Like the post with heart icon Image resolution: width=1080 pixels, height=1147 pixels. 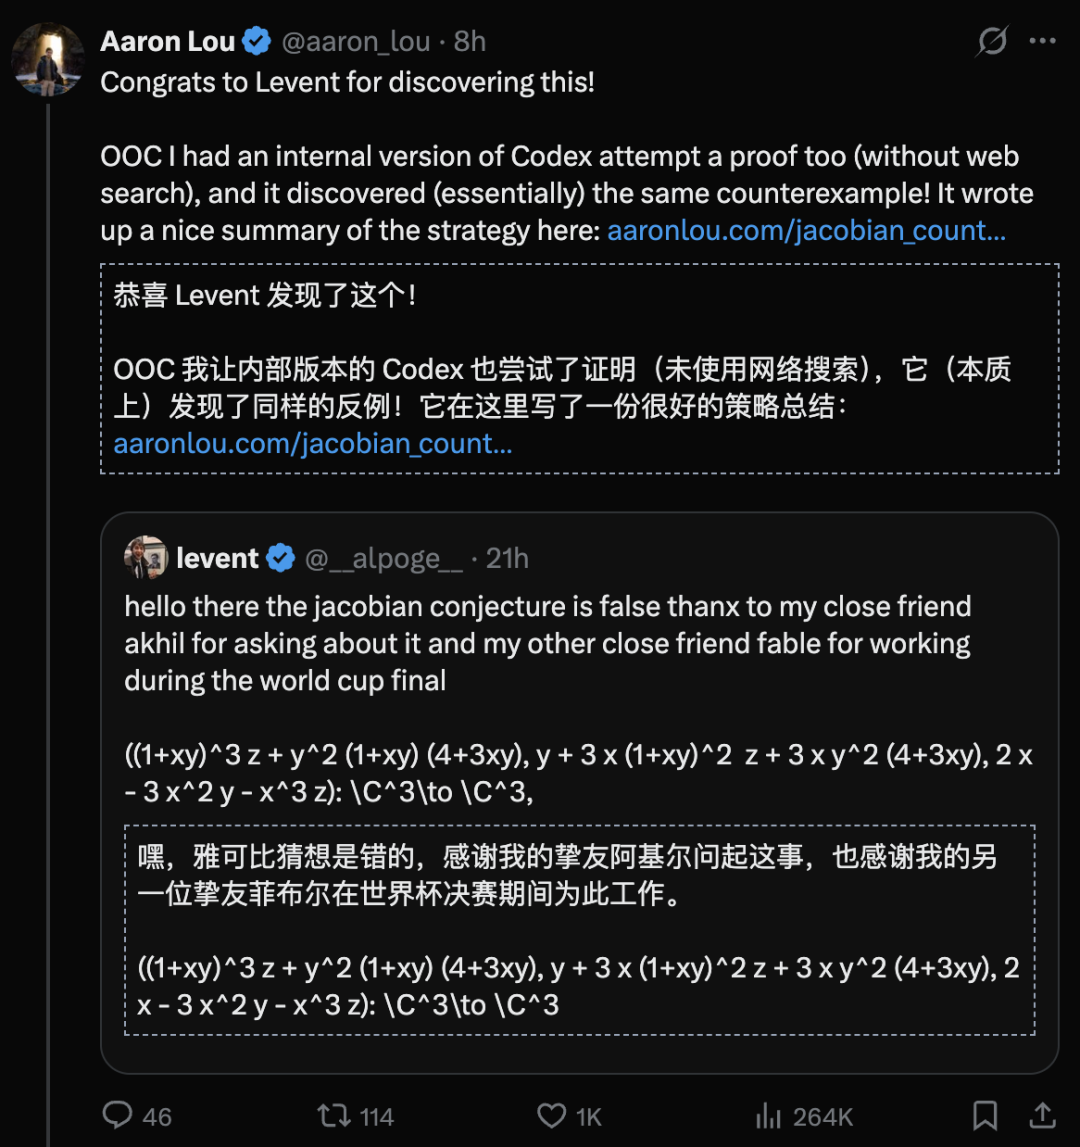(552, 1116)
